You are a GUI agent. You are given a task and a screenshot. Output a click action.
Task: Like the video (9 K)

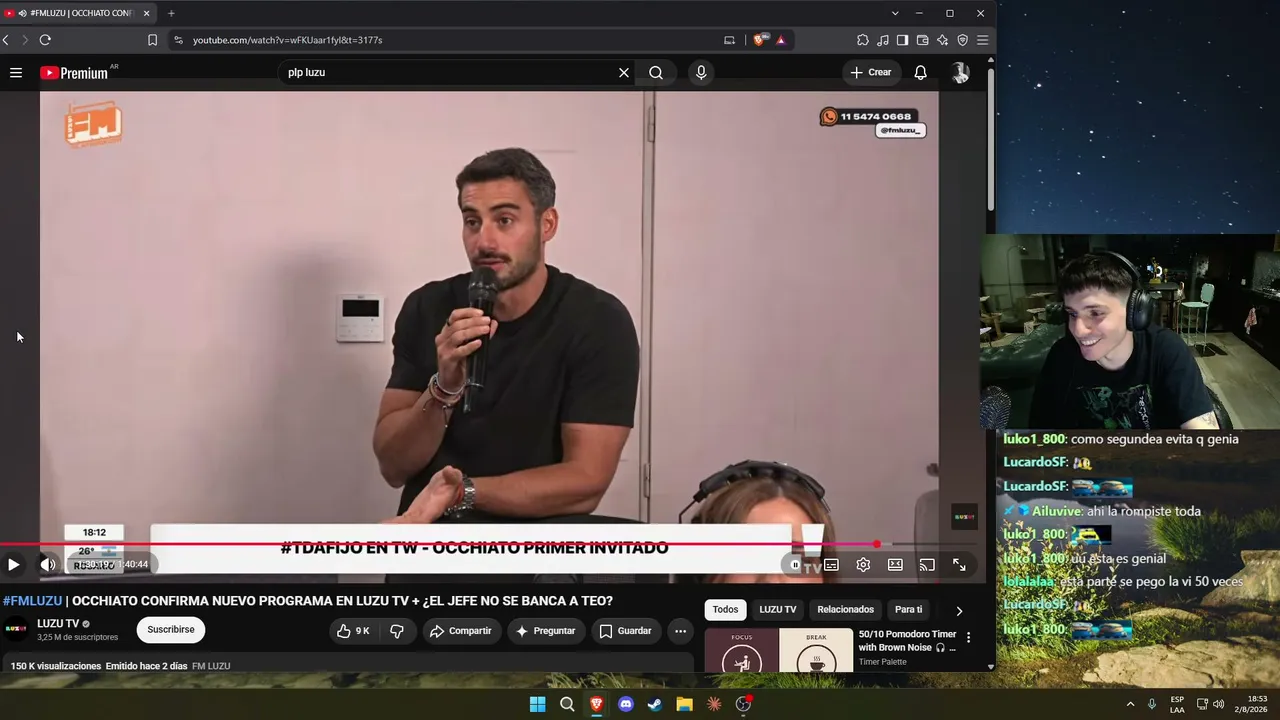coord(354,631)
